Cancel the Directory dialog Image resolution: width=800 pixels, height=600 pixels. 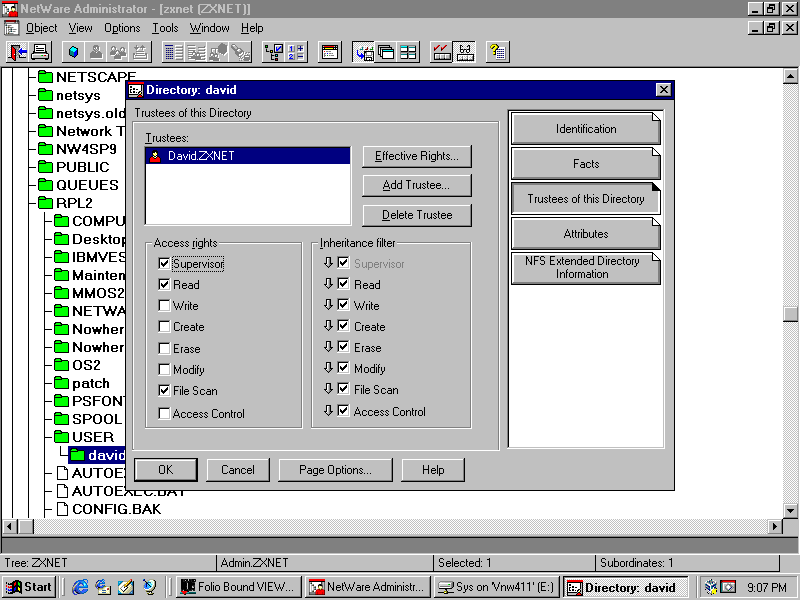pyautogui.click(x=238, y=469)
